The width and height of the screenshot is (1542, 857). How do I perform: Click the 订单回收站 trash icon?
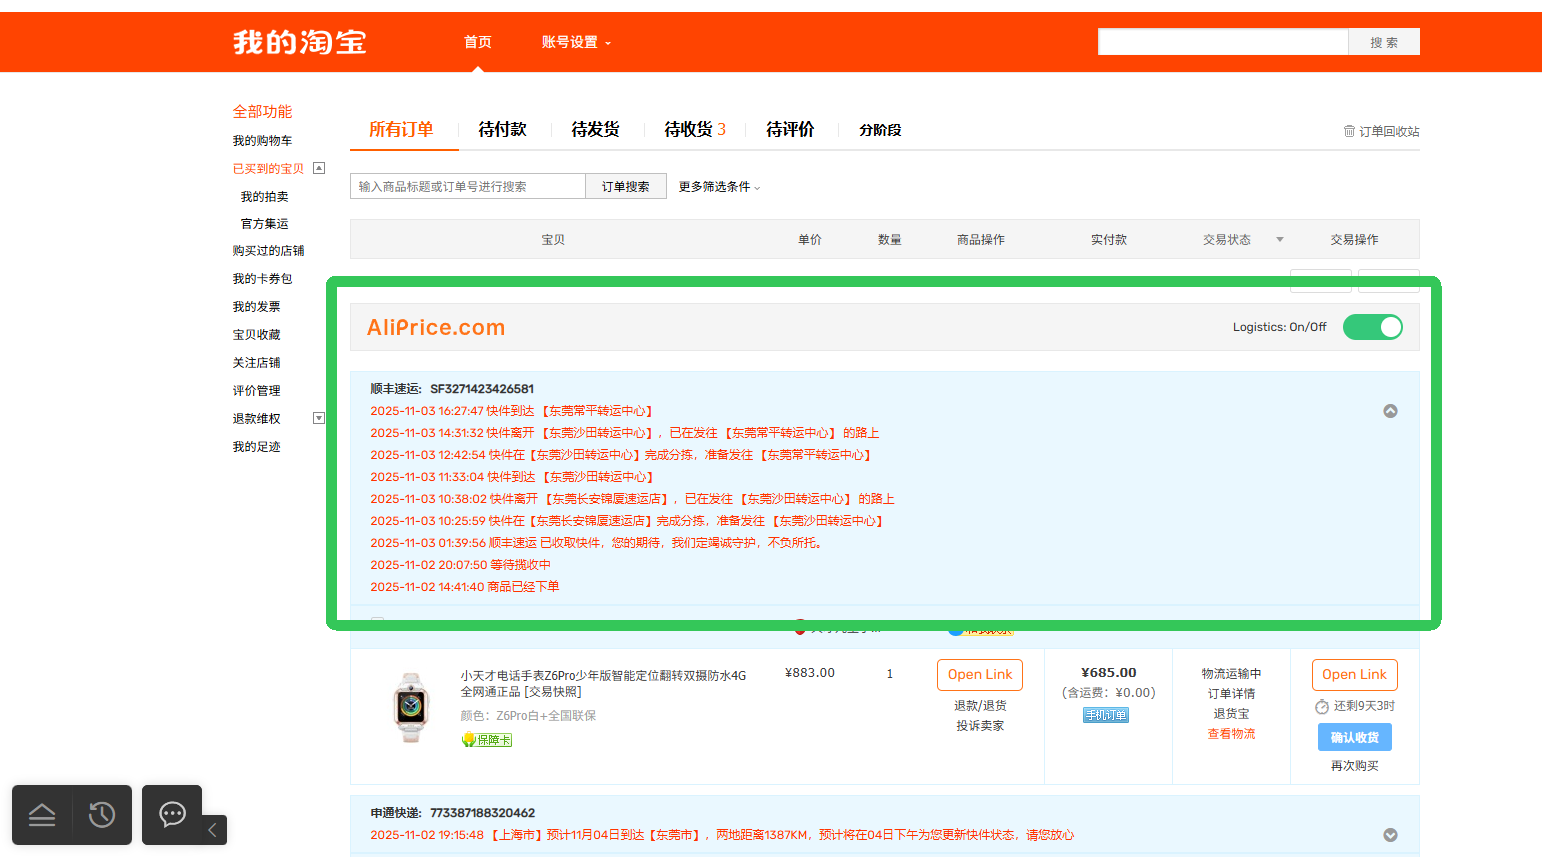(1349, 131)
